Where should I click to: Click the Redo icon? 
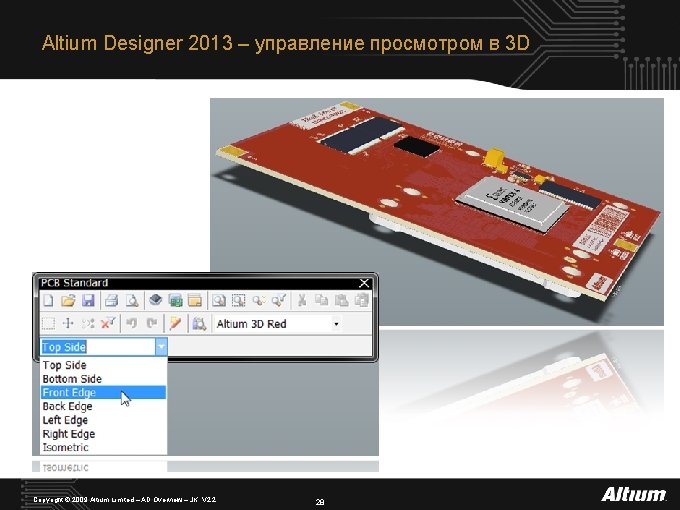pos(152,324)
